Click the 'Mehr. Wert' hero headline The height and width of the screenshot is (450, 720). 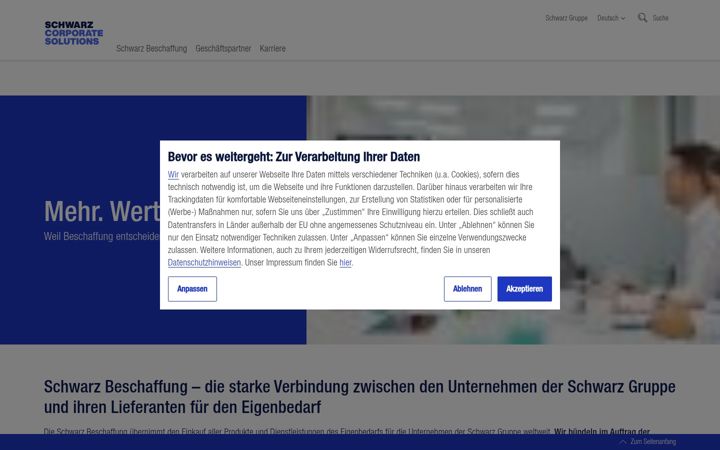click(x=101, y=211)
